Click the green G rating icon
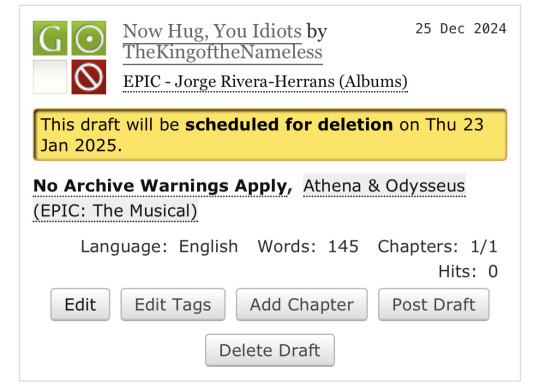 50,38
